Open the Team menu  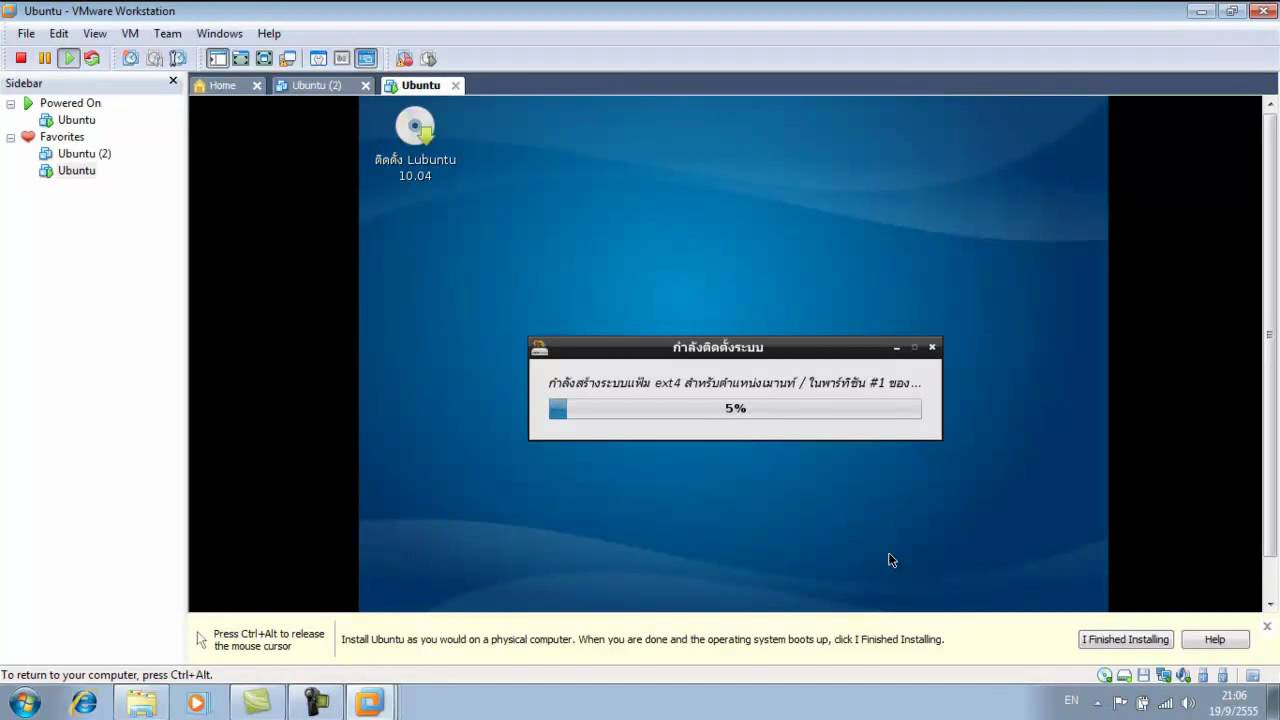(167, 33)
